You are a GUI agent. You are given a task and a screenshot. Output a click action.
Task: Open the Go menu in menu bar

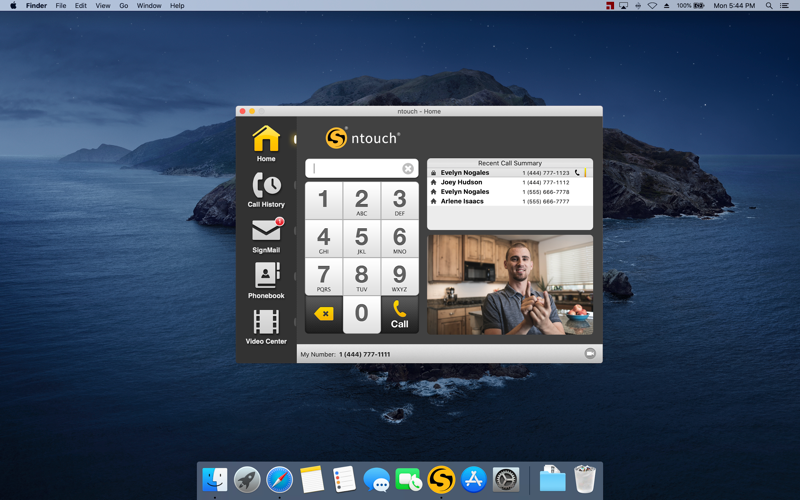pyautogui.click(x=123, y=6)
